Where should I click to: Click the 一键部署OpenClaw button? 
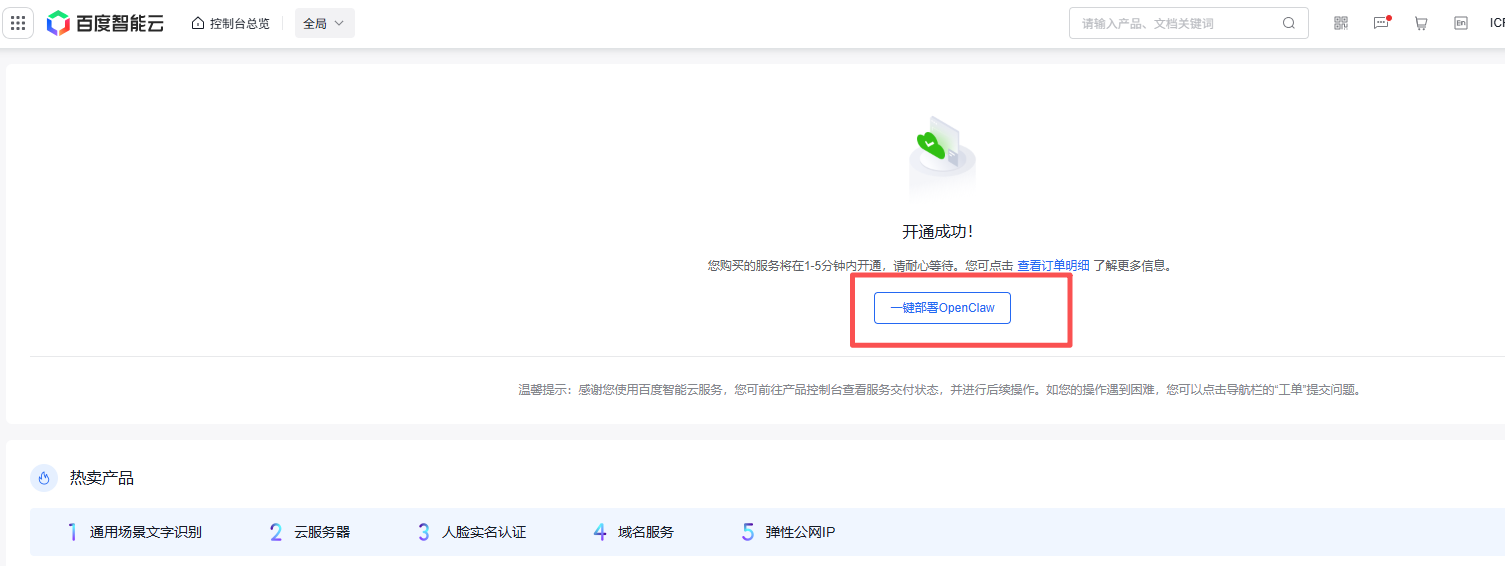(942, 308)
